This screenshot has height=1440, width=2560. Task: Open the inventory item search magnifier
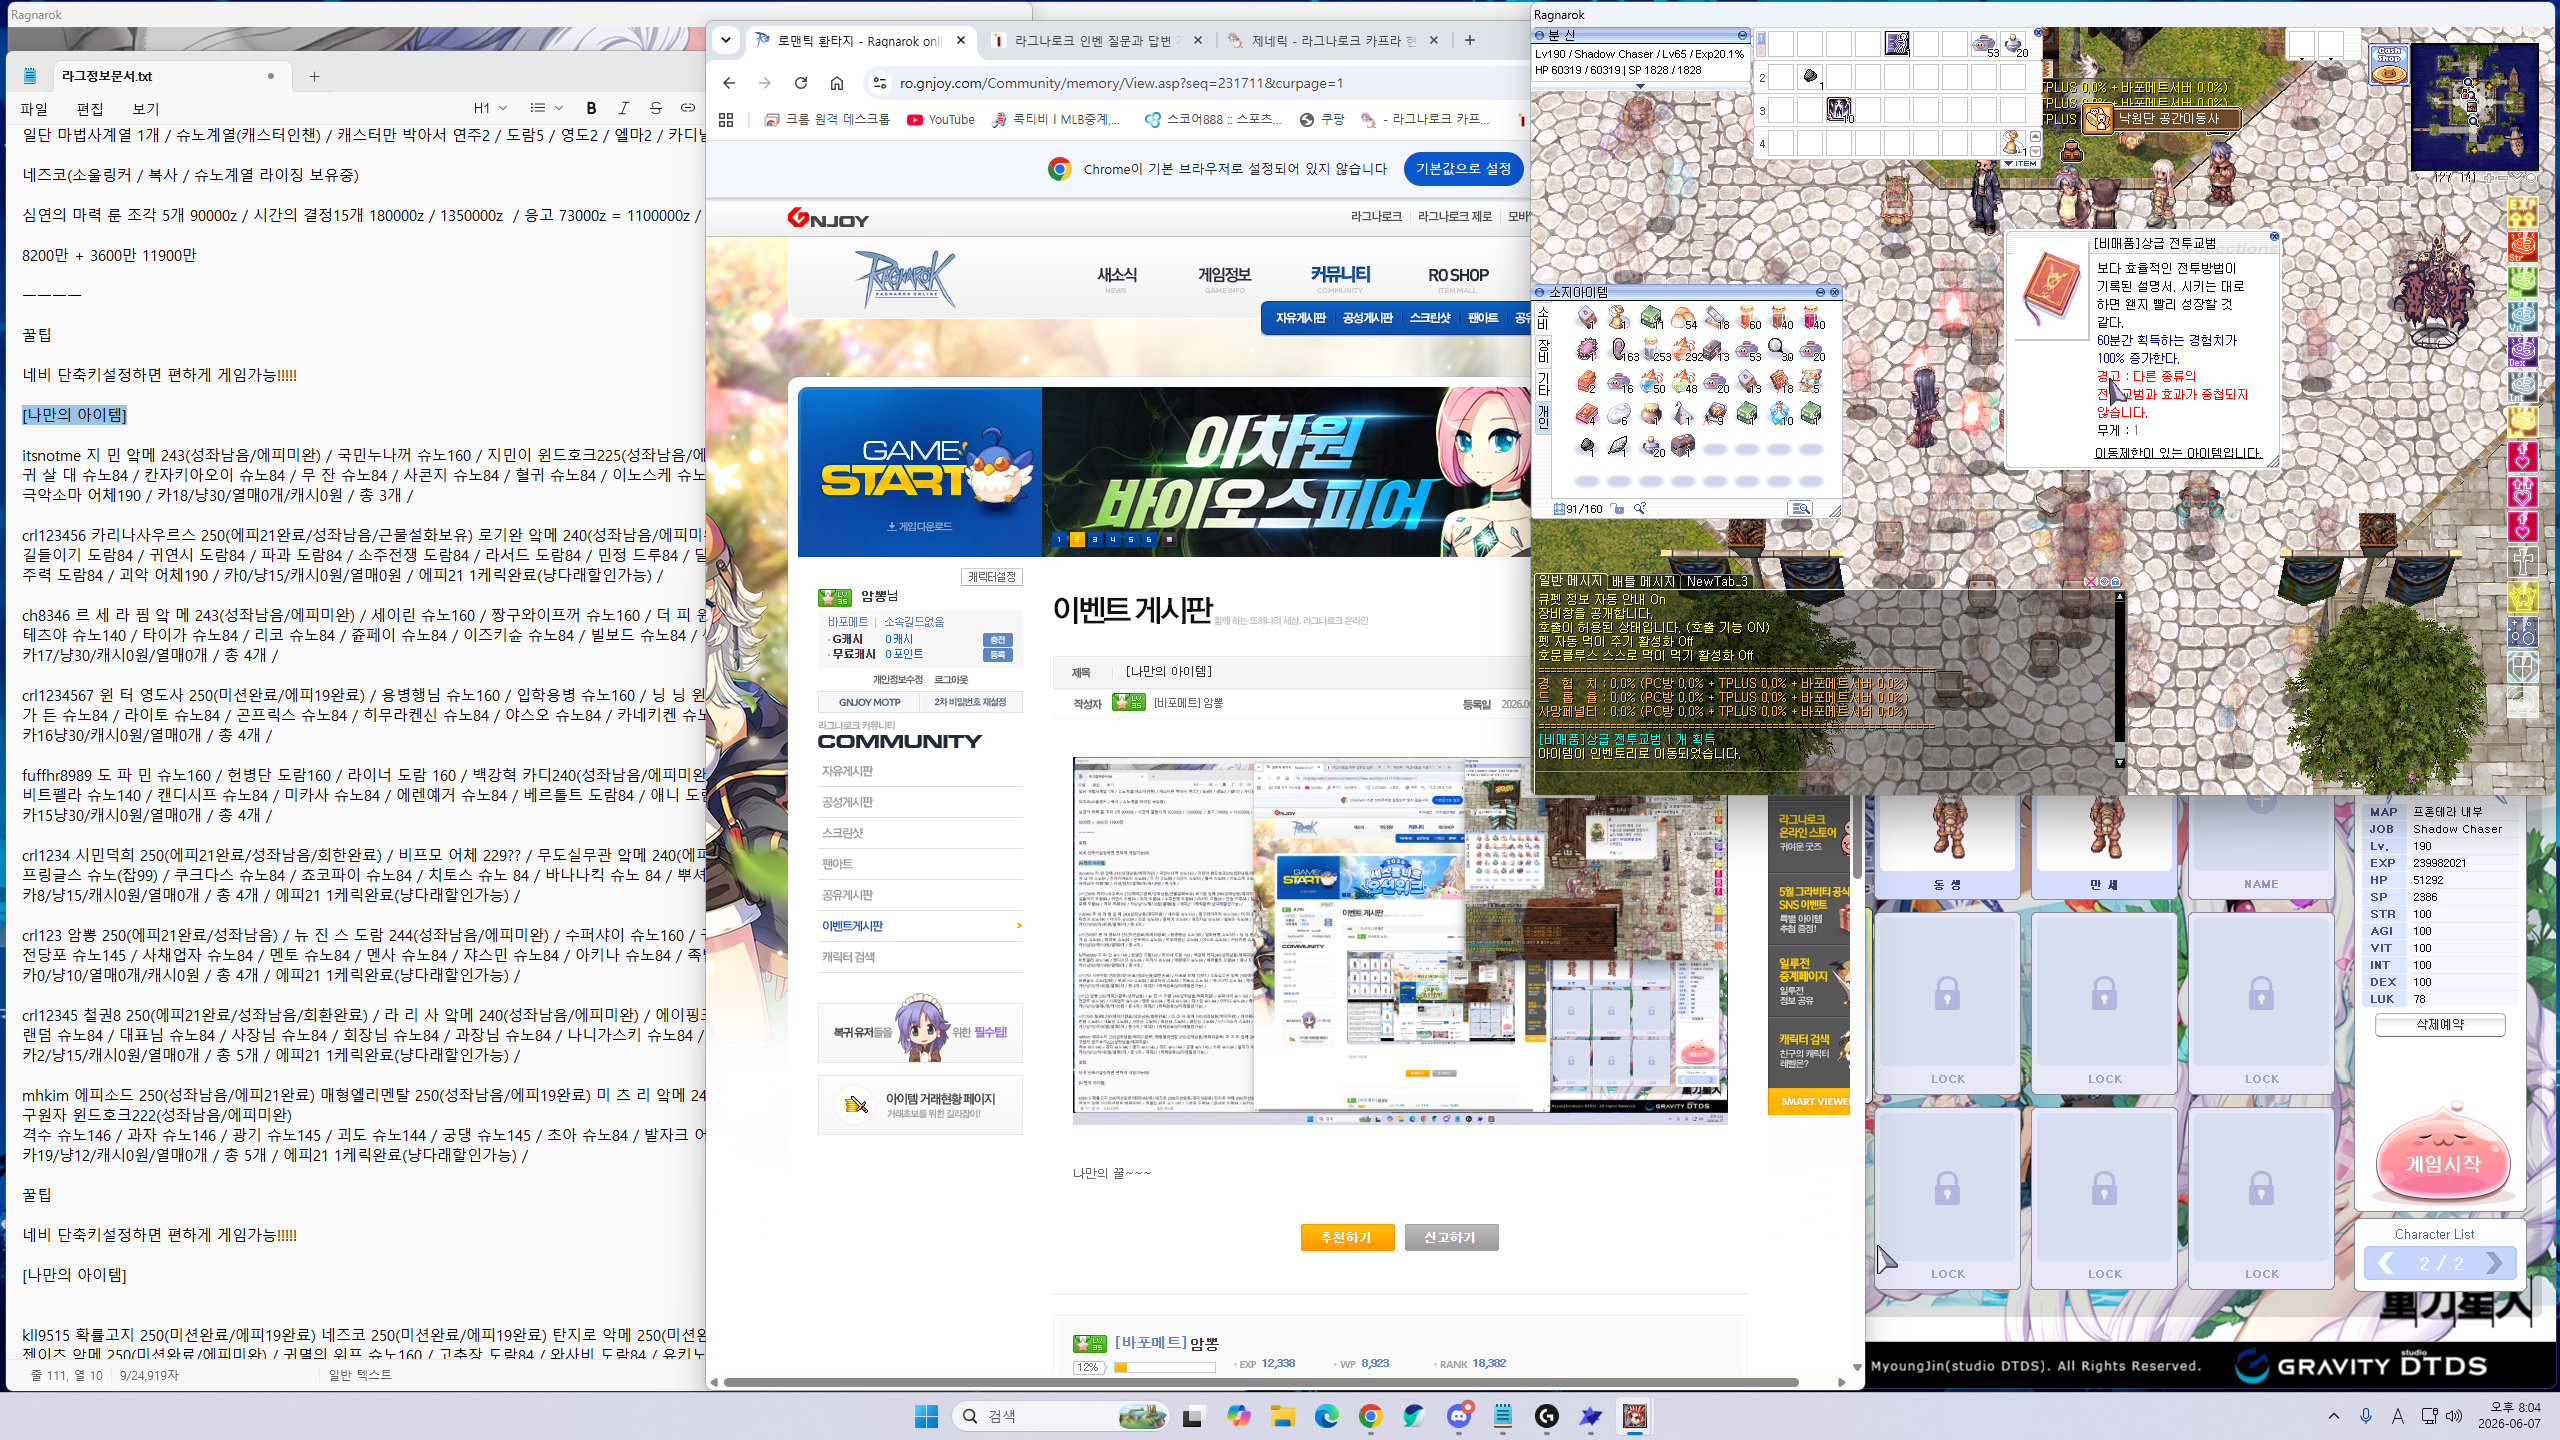click(x=1640, y=509)
